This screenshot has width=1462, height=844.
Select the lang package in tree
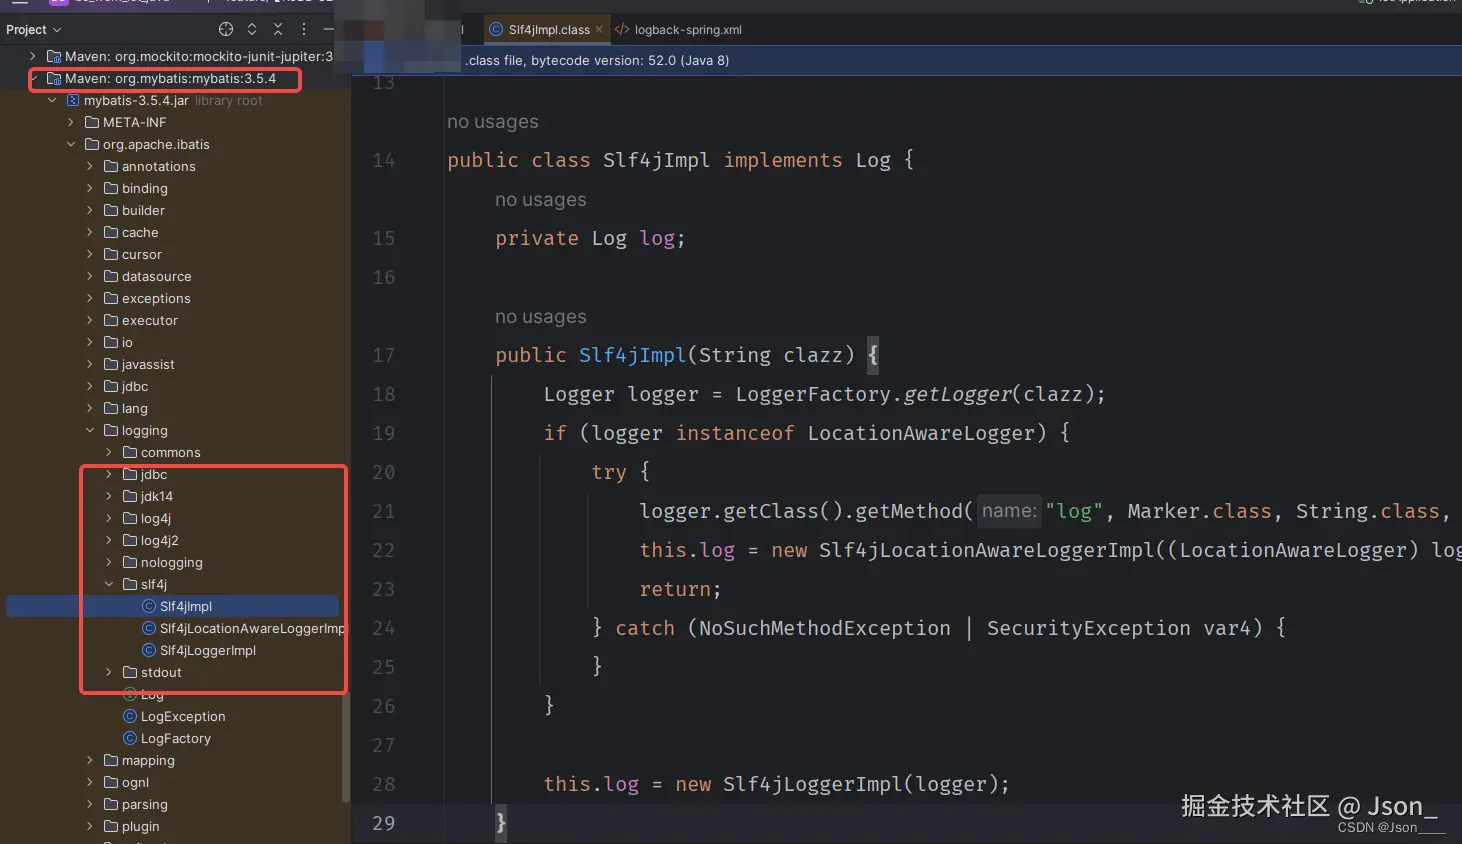click(x=135, y=408)
